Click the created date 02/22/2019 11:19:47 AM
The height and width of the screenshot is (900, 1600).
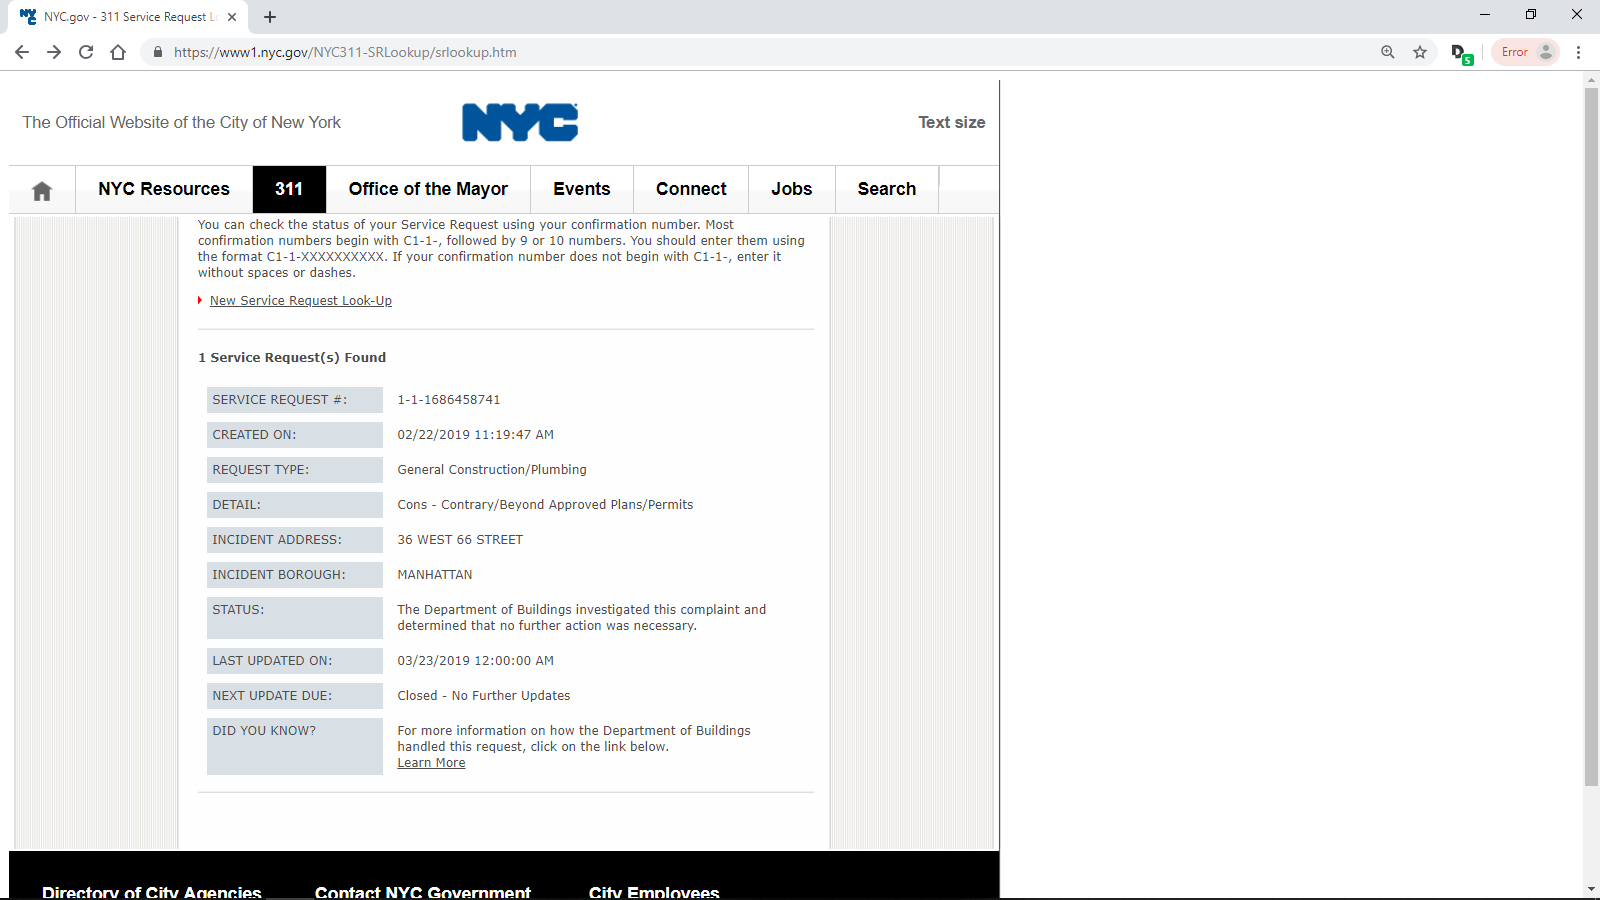click(476, 435)
